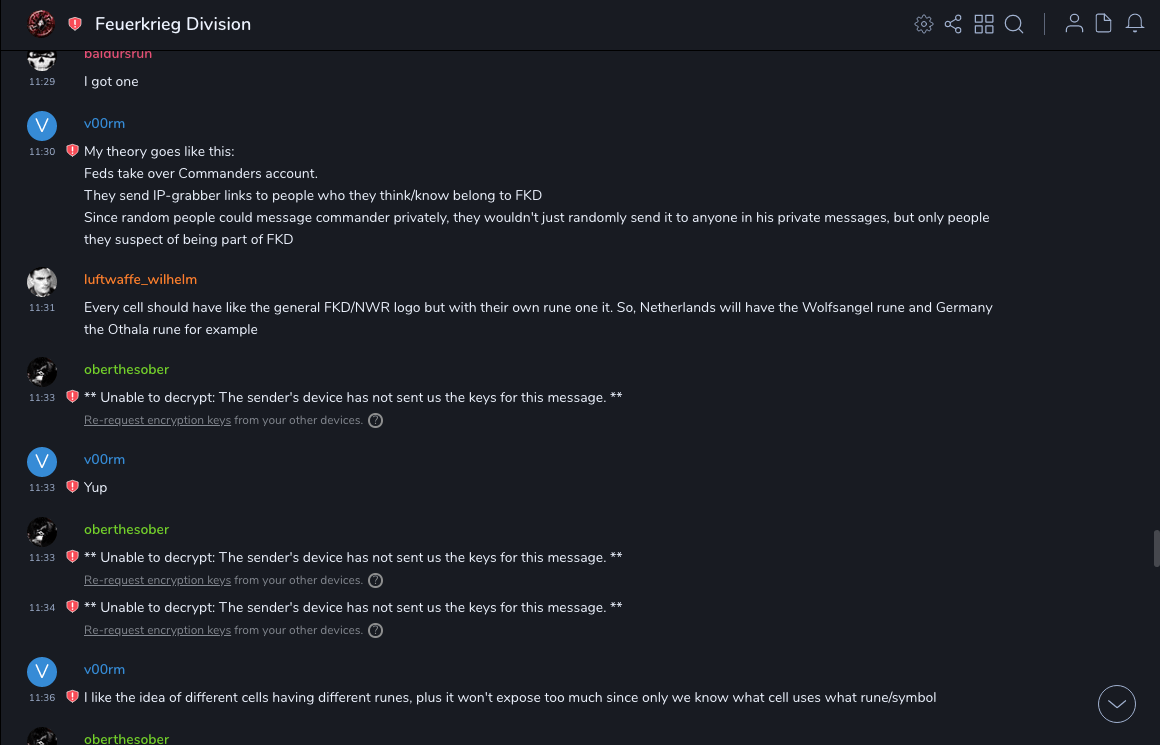1160x745 pixels.
Task: Click the Feuerkrieg Division room avatar
Action: point(41,23)
